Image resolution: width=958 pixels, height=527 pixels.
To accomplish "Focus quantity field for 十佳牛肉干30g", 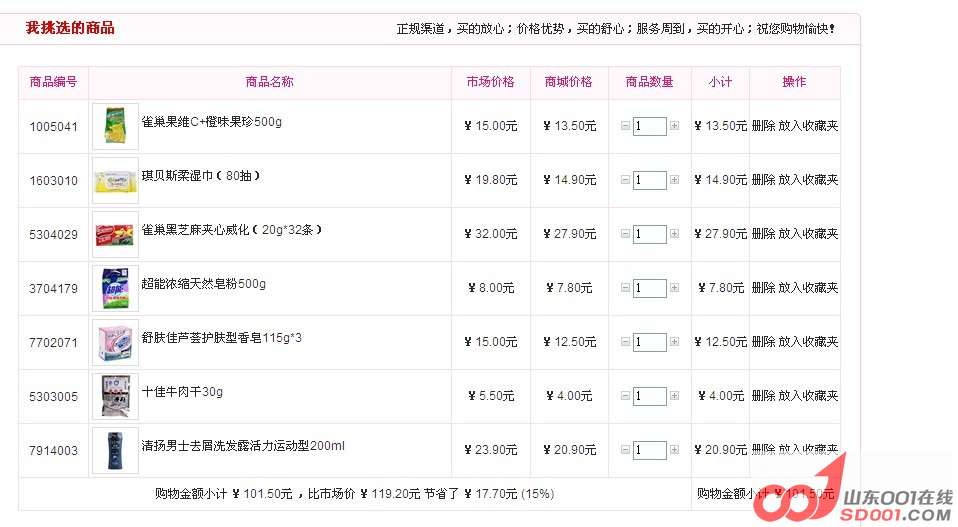I will pyautogui.click(x=649, y=396).
